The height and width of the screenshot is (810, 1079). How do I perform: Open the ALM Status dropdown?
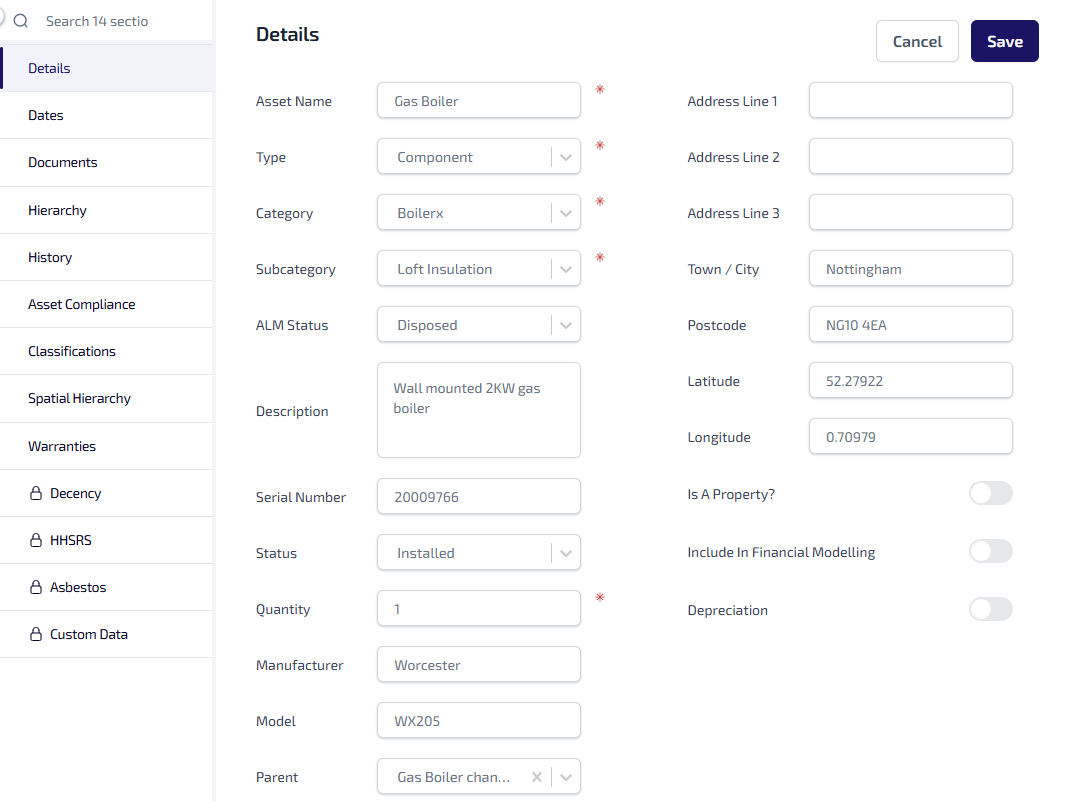point(566,325)
